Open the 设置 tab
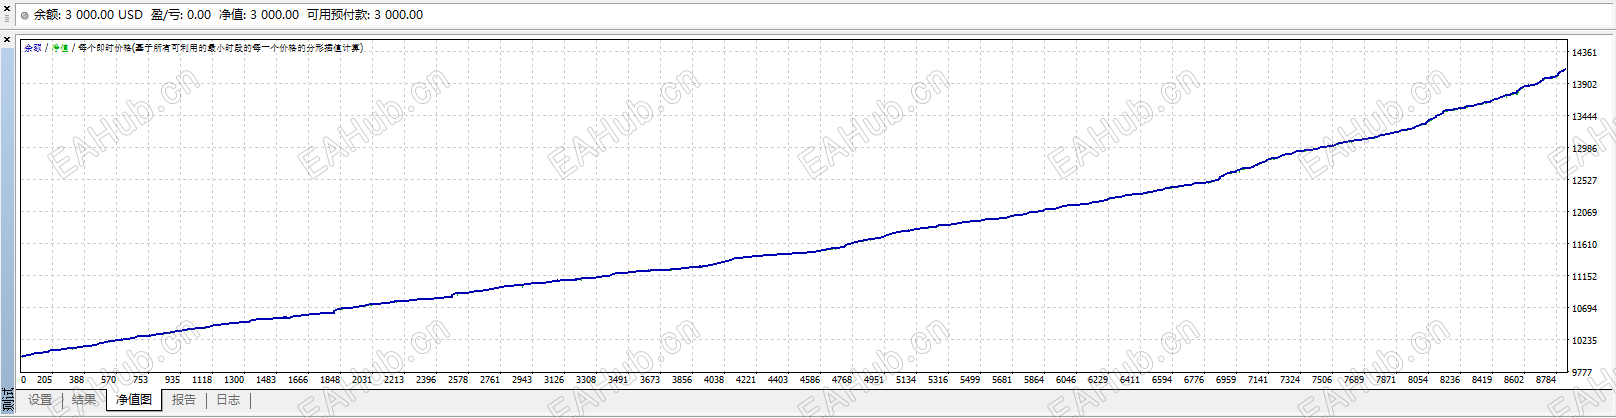Viewport: 1616px width, 418px height. point(40,400)
